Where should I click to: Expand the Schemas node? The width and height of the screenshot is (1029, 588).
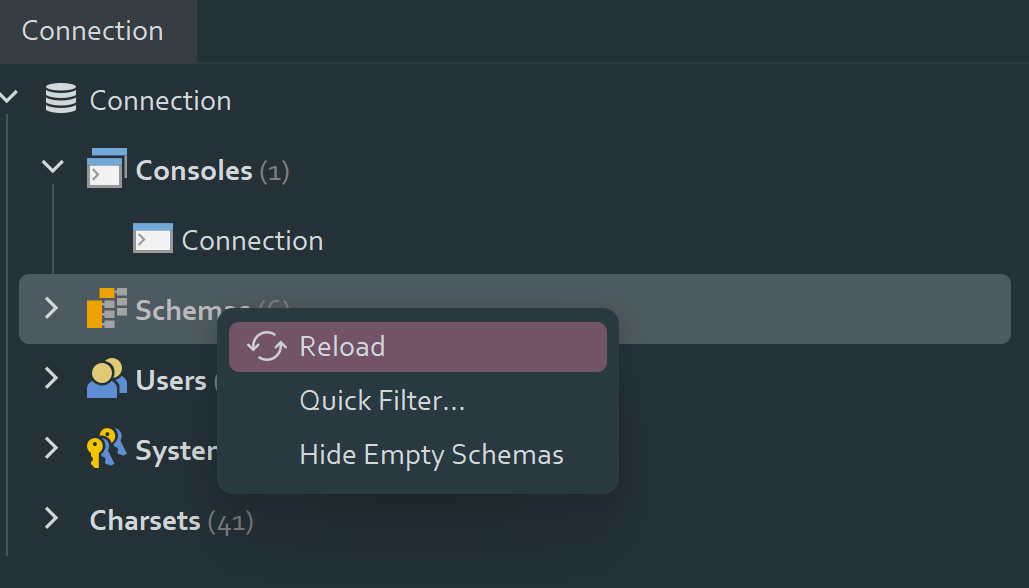[x=52, y=308]
